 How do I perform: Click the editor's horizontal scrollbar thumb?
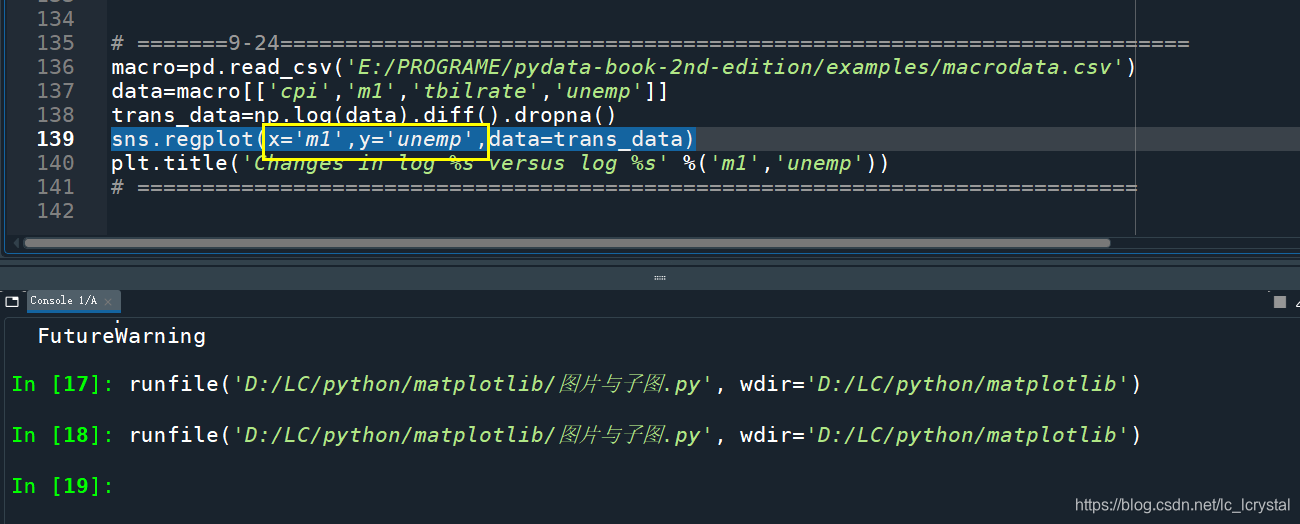click(566, 243)
